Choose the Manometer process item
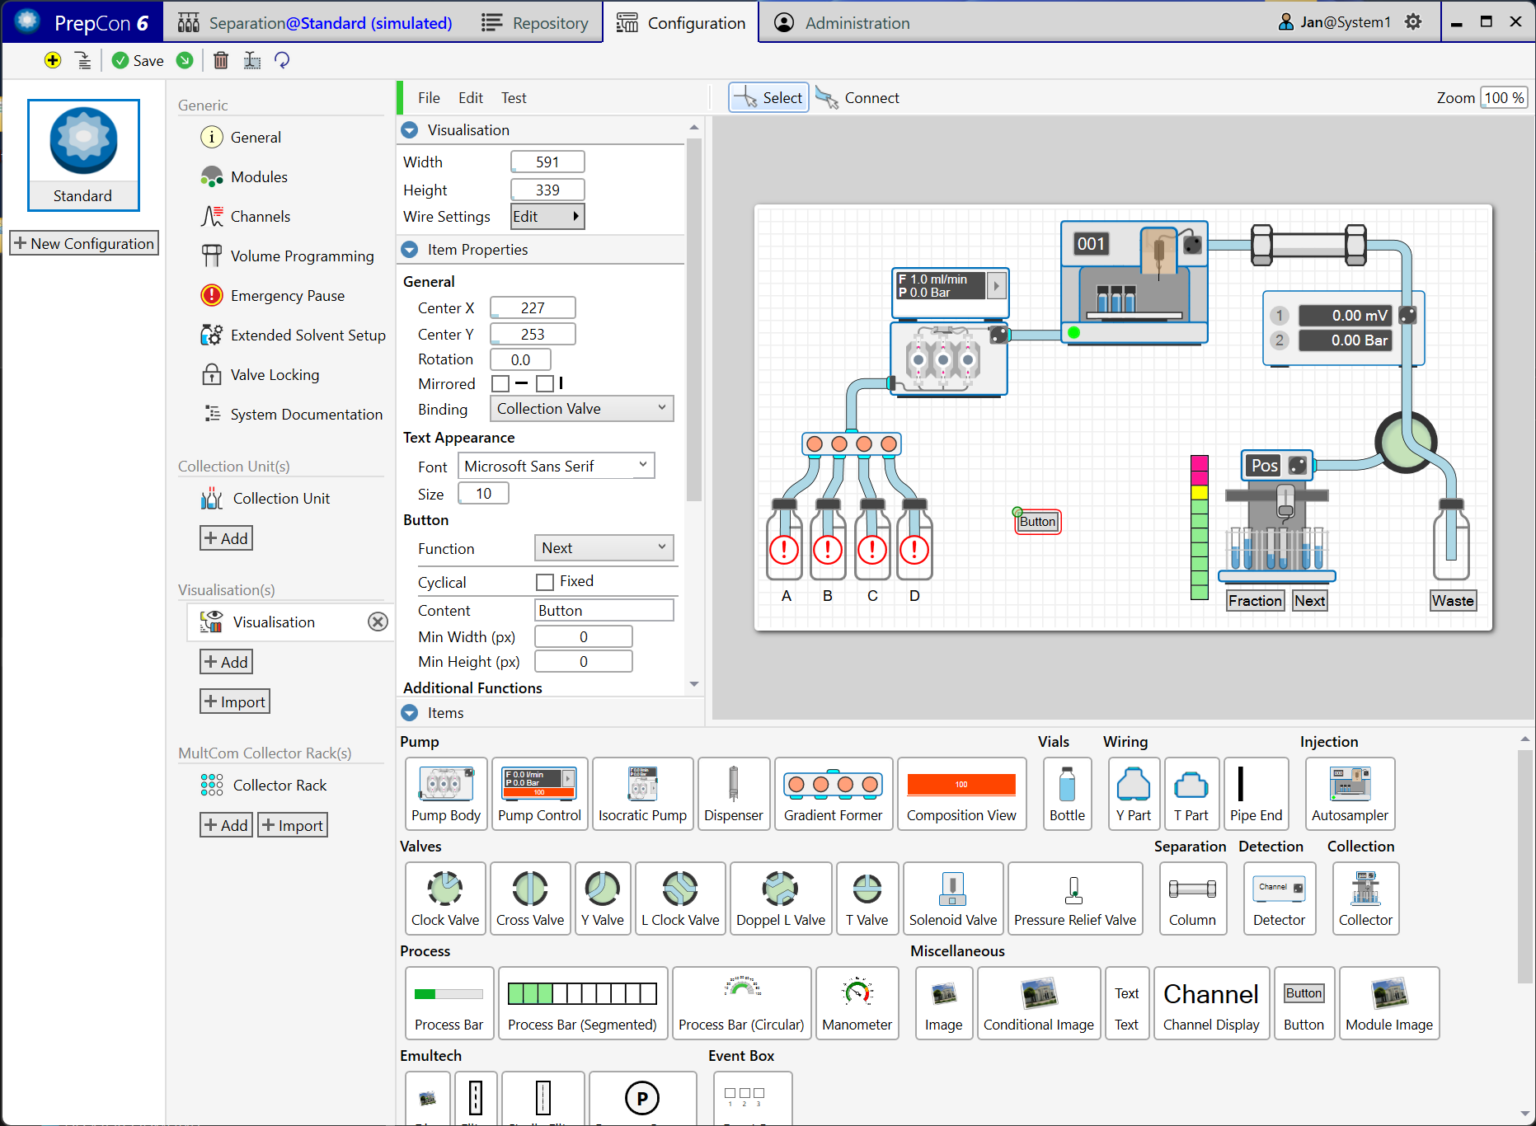This screenshot has height=1126, width=1536. click(x=856, y=1002)
